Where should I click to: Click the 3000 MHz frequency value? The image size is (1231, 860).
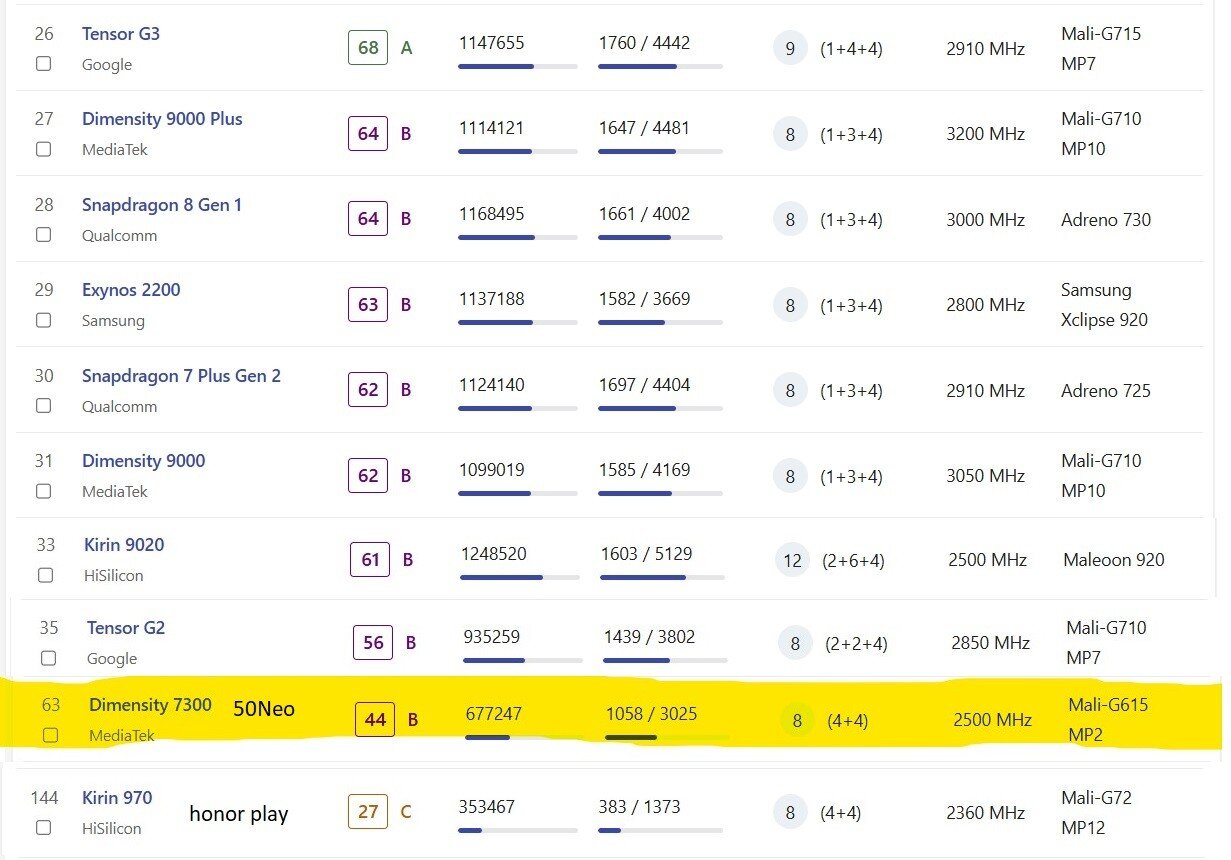tap(986, 220)
